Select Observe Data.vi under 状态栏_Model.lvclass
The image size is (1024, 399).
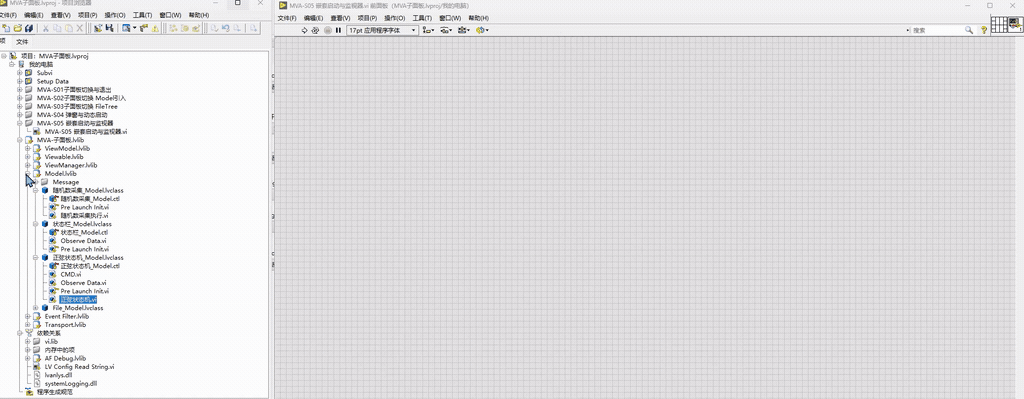tap(83, 240)
